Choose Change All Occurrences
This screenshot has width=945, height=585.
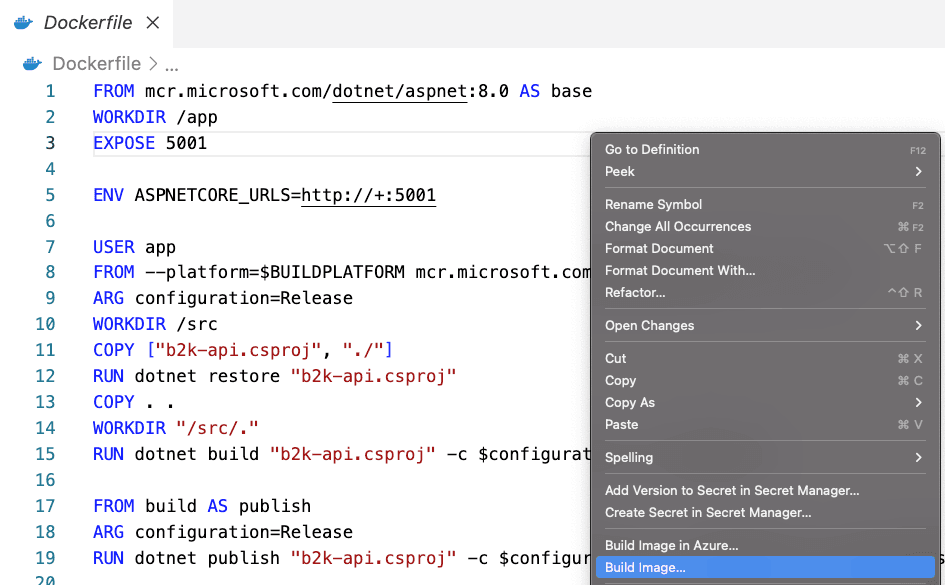tap(765, 227)
